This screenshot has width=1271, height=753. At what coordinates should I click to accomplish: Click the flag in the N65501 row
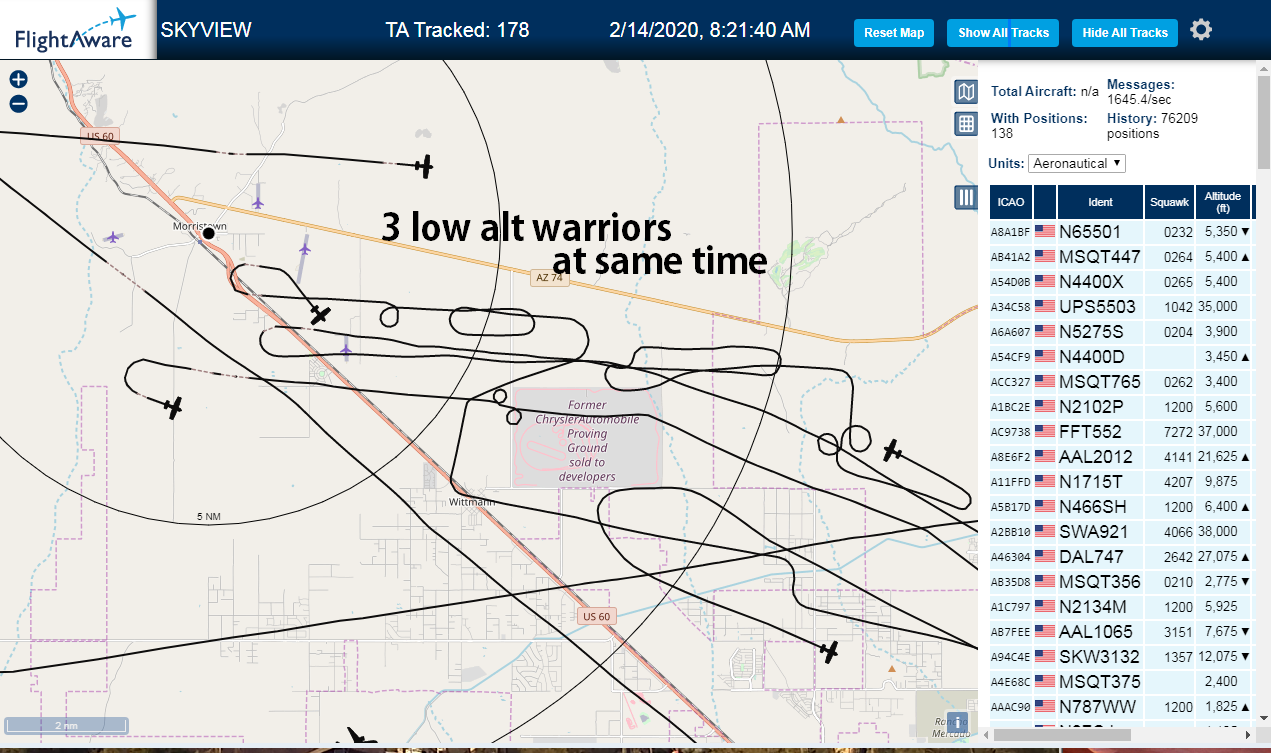tap(1045, 231)
